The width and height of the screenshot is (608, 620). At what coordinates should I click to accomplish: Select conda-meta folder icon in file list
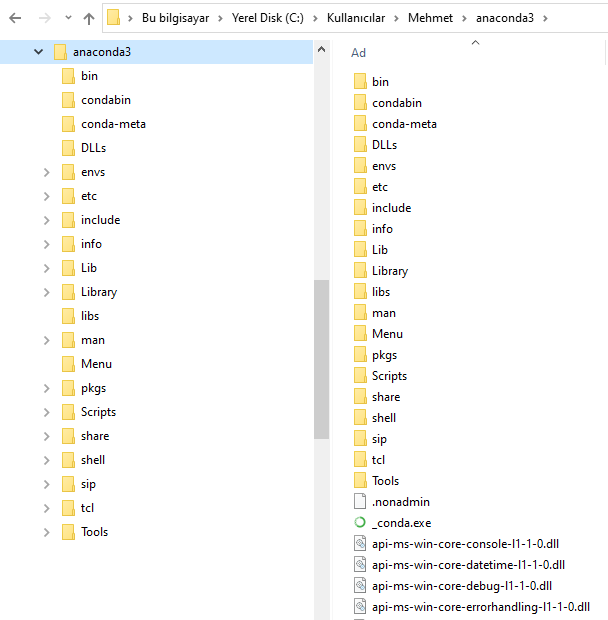(360, 123)
